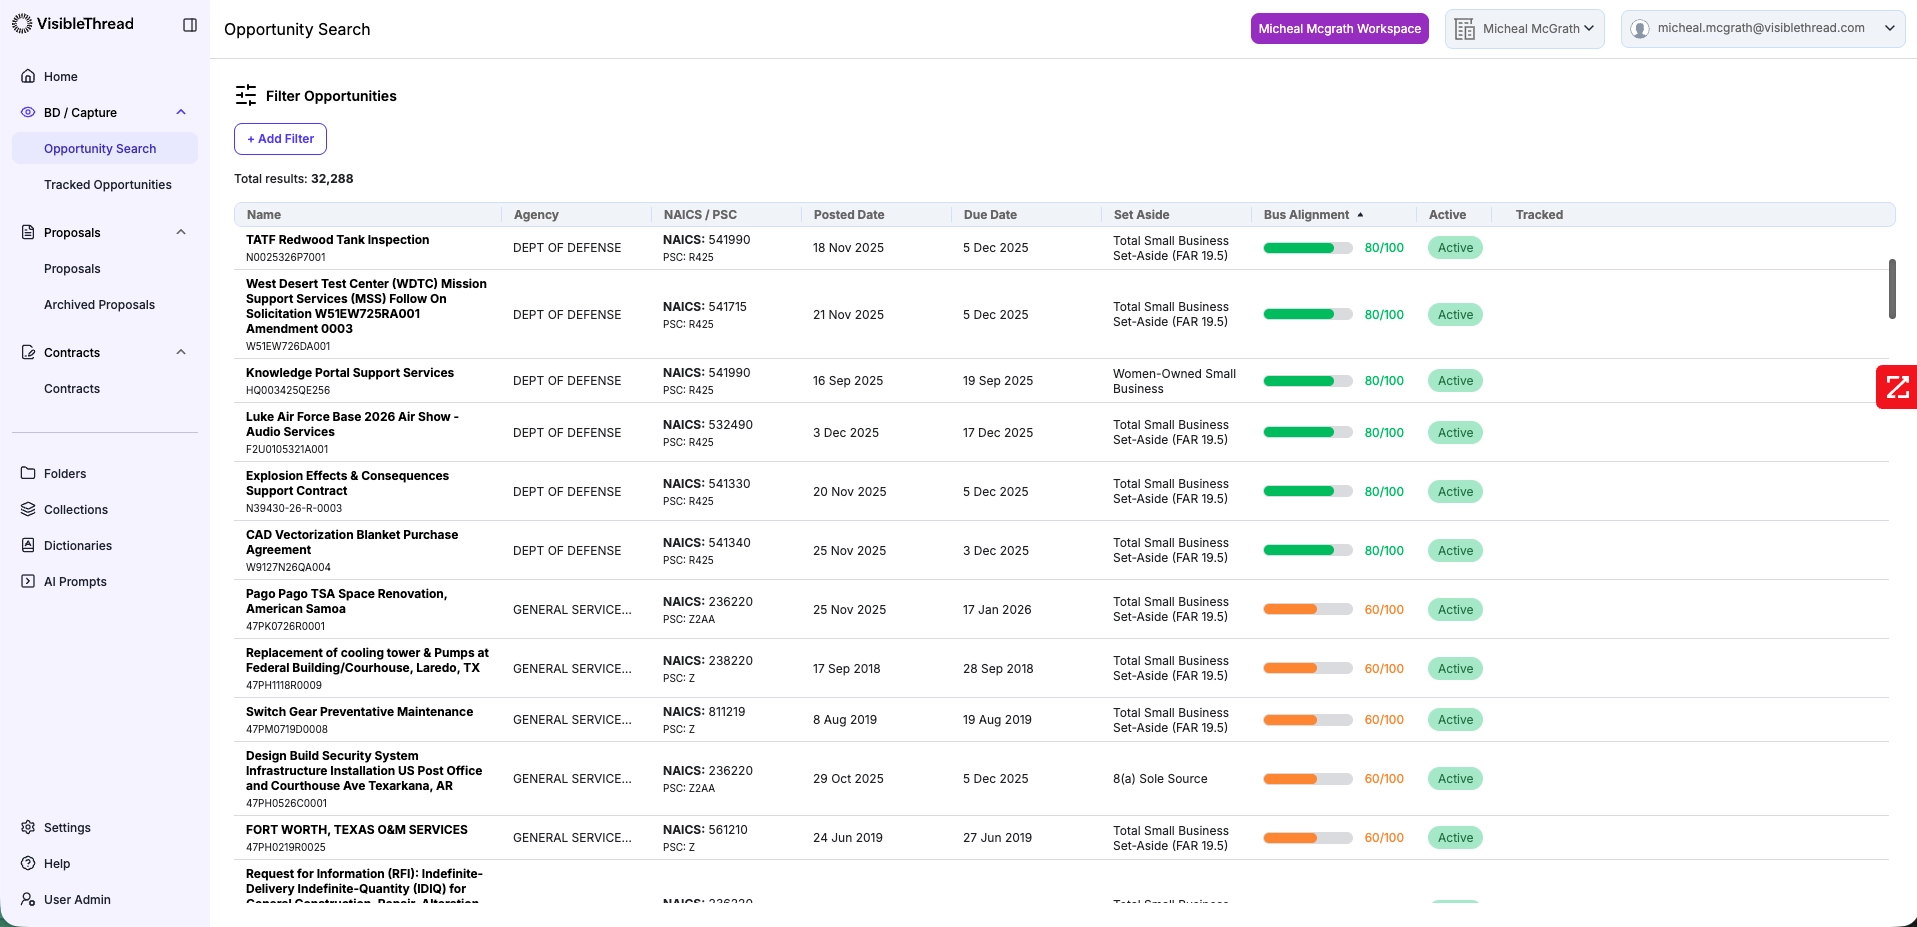
Task: Open Archived Proposals page
Action: click(99, 305)
